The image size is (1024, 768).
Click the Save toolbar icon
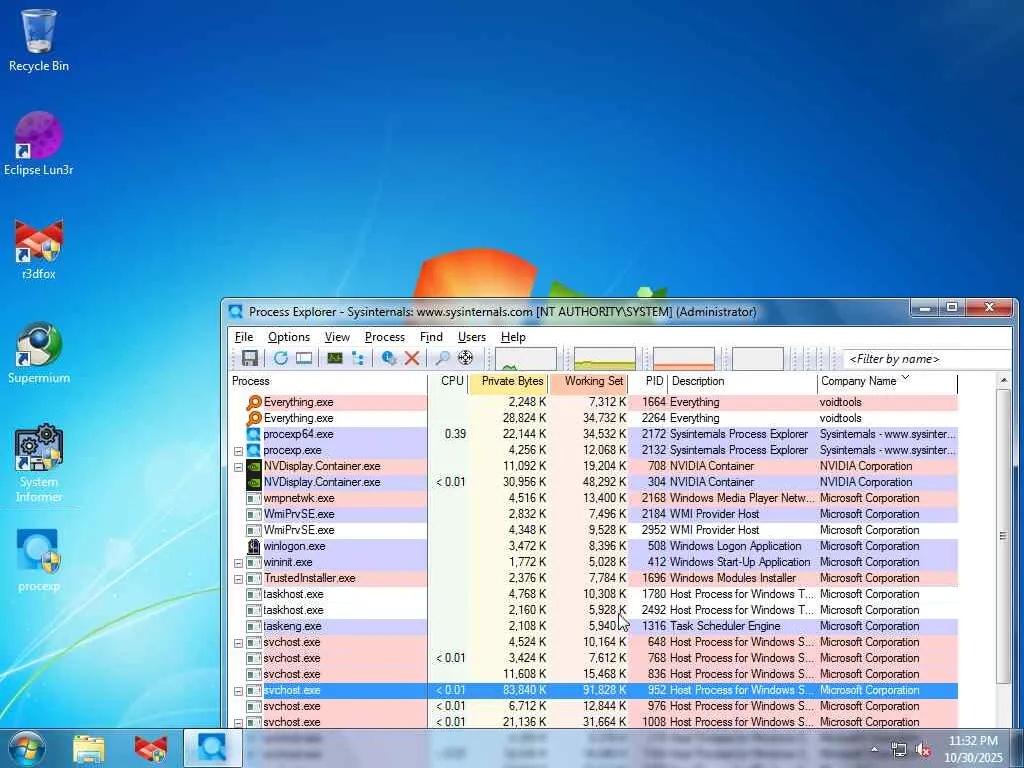point(249,358)
